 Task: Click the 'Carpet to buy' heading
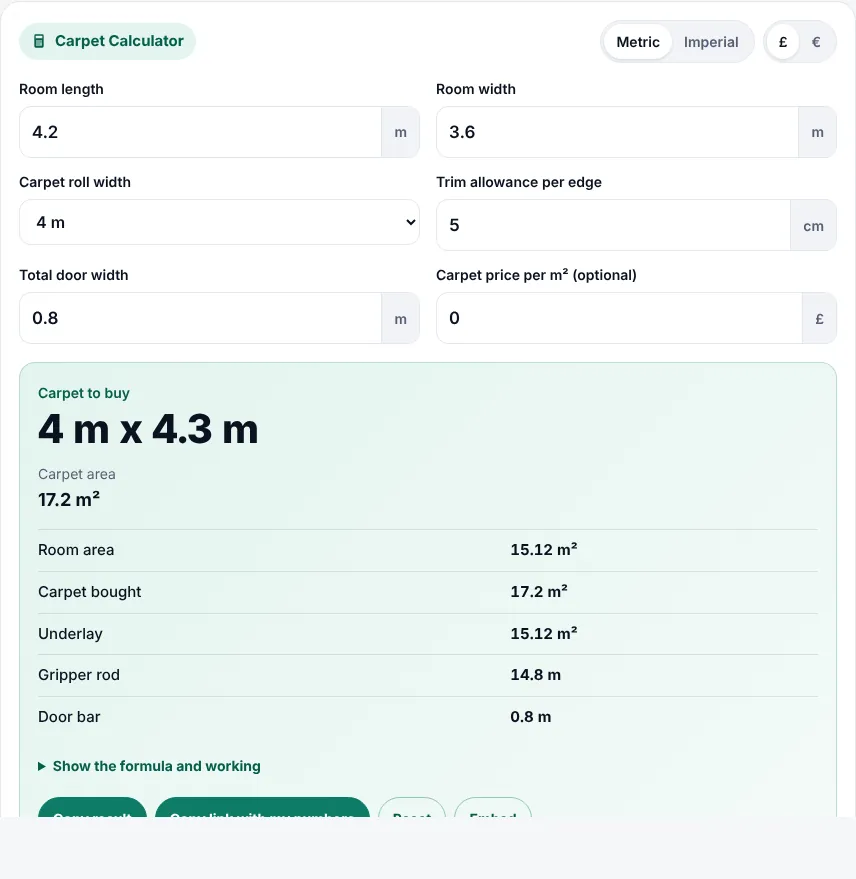point(84,393)
